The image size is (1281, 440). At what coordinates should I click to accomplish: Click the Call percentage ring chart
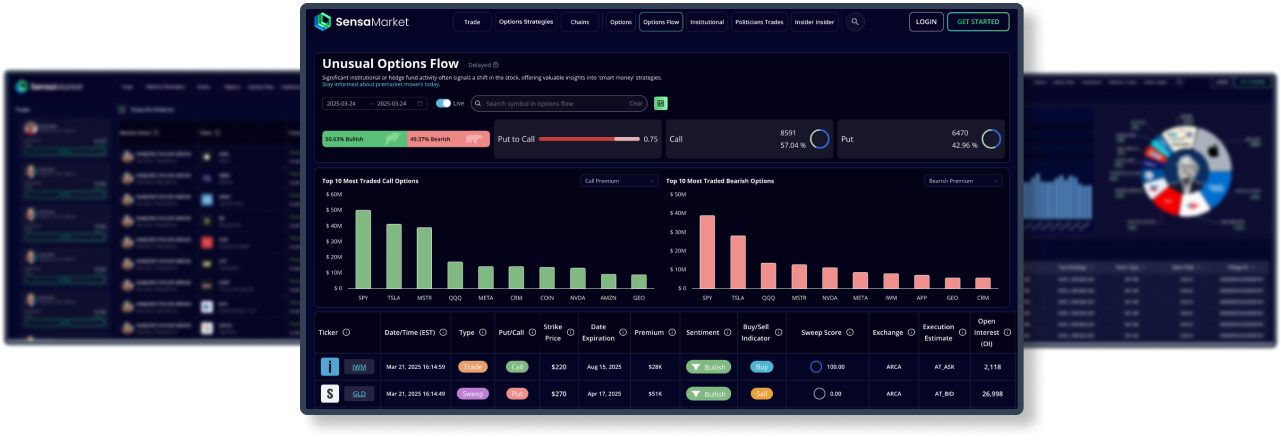pos(820,139)
